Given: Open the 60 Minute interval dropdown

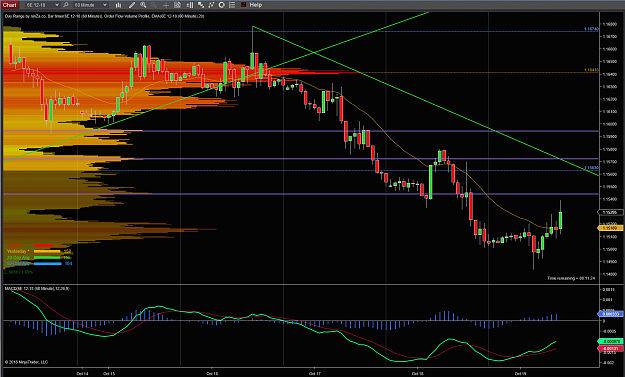Looking at the screenshot, I should [x=90, y=5].
